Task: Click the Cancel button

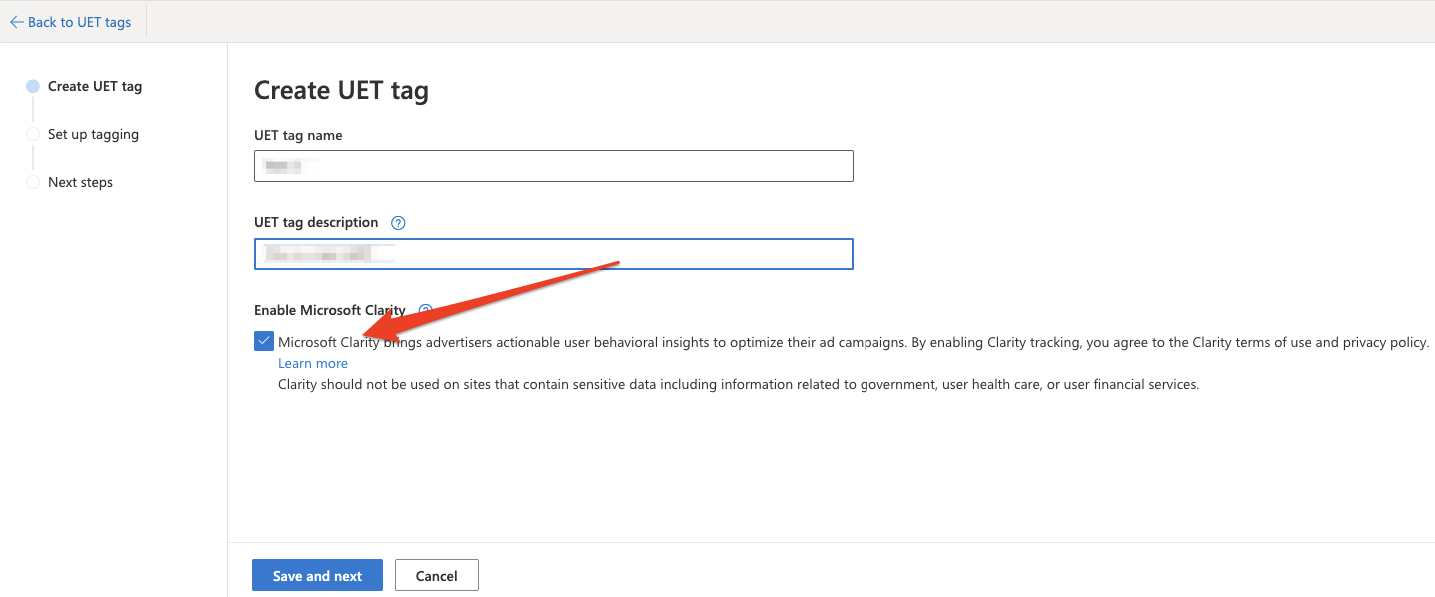Action: (437, 575)
